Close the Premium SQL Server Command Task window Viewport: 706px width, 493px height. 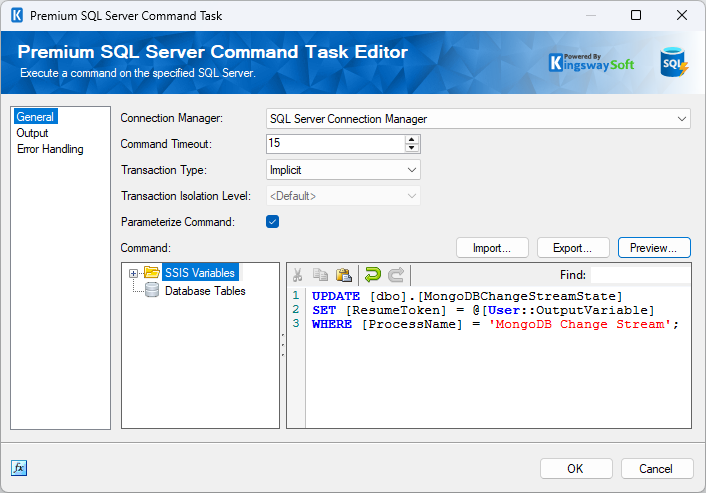682,15
